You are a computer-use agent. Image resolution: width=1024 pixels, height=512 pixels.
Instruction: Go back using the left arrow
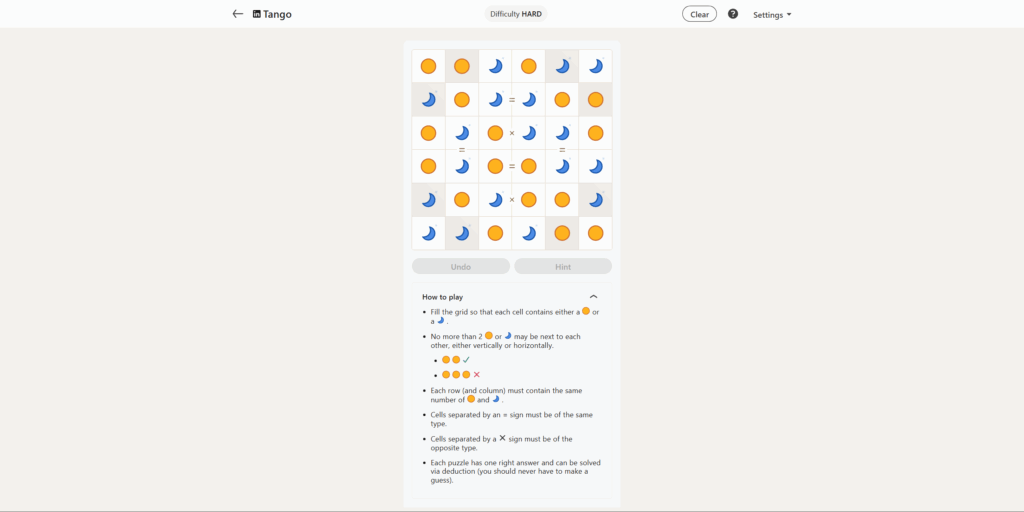coord(237,14)
